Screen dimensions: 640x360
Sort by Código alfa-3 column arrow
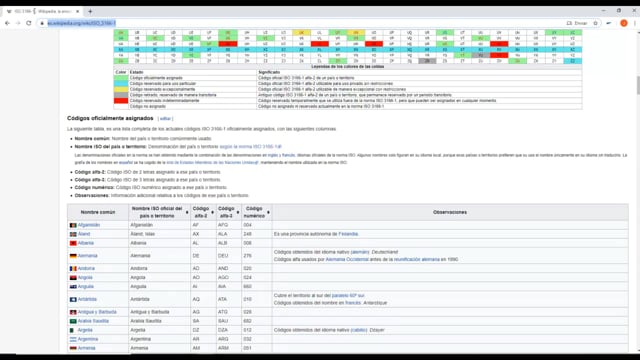click(238, 212)
